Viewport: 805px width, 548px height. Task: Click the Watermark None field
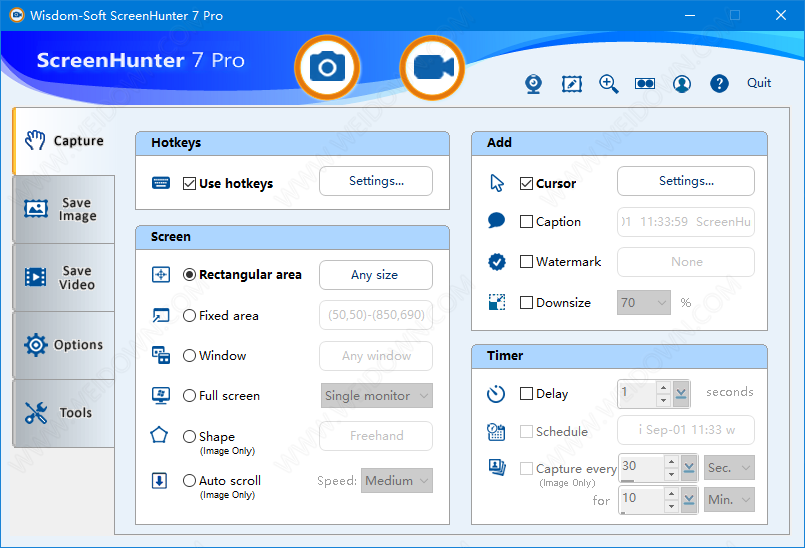[x=686, y=262]
